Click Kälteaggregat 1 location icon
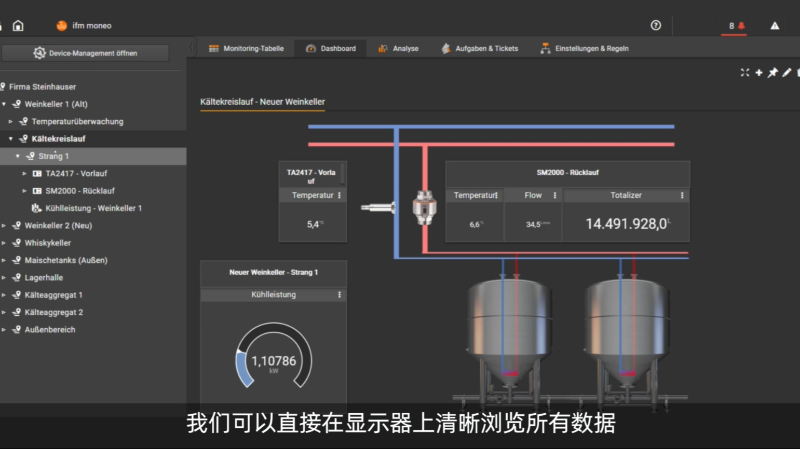800x449 pixels. click(x=16, y=295)
